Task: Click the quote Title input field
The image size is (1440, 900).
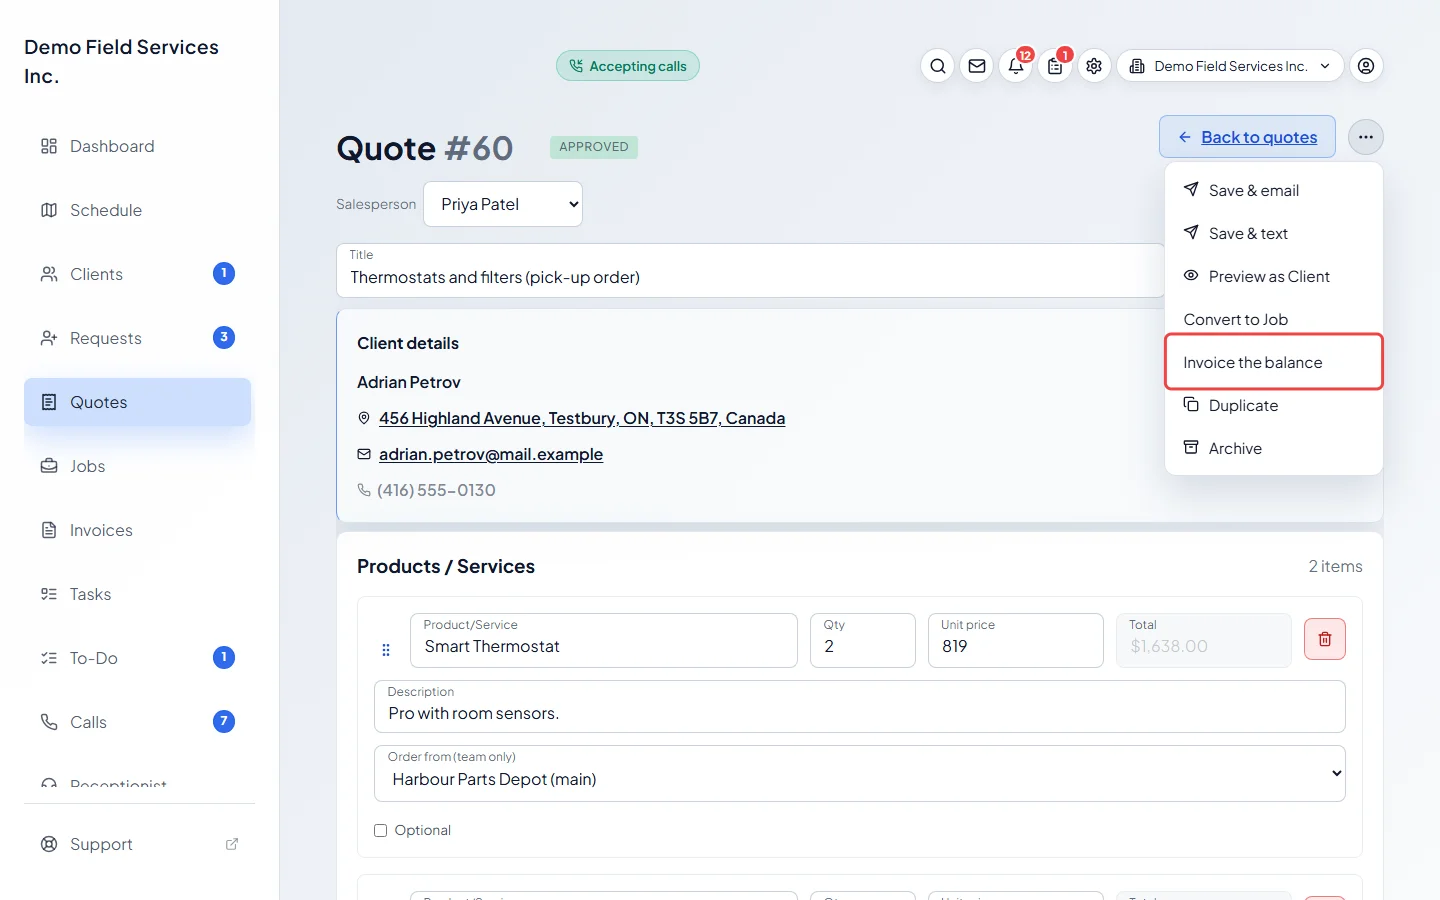Action: pyautogui.click(x=751, y=270)
